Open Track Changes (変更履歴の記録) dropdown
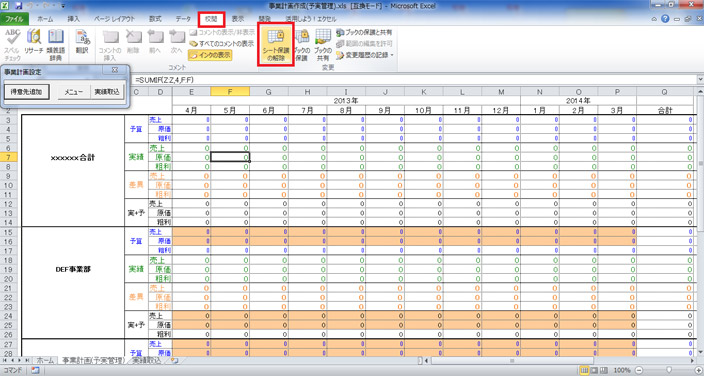This screenshot has height=376, width=704. [x=365, y=55]
